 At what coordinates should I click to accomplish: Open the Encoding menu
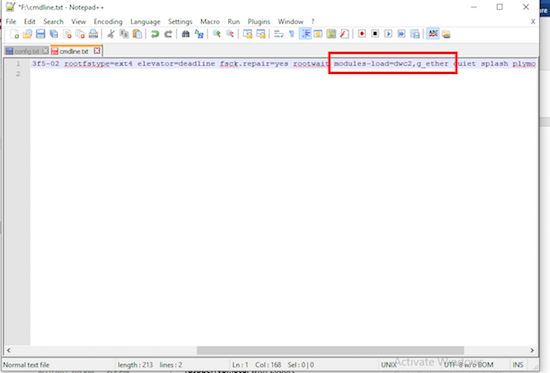[x=108, y=21]
